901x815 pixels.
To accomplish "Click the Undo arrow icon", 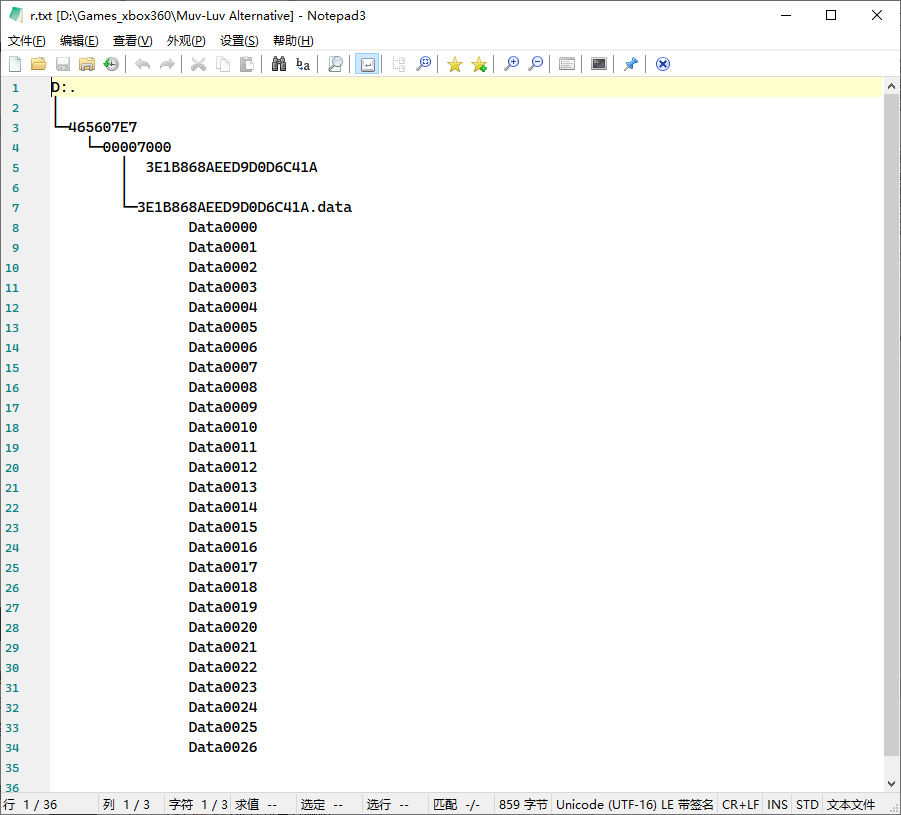I will click(143, 64).
